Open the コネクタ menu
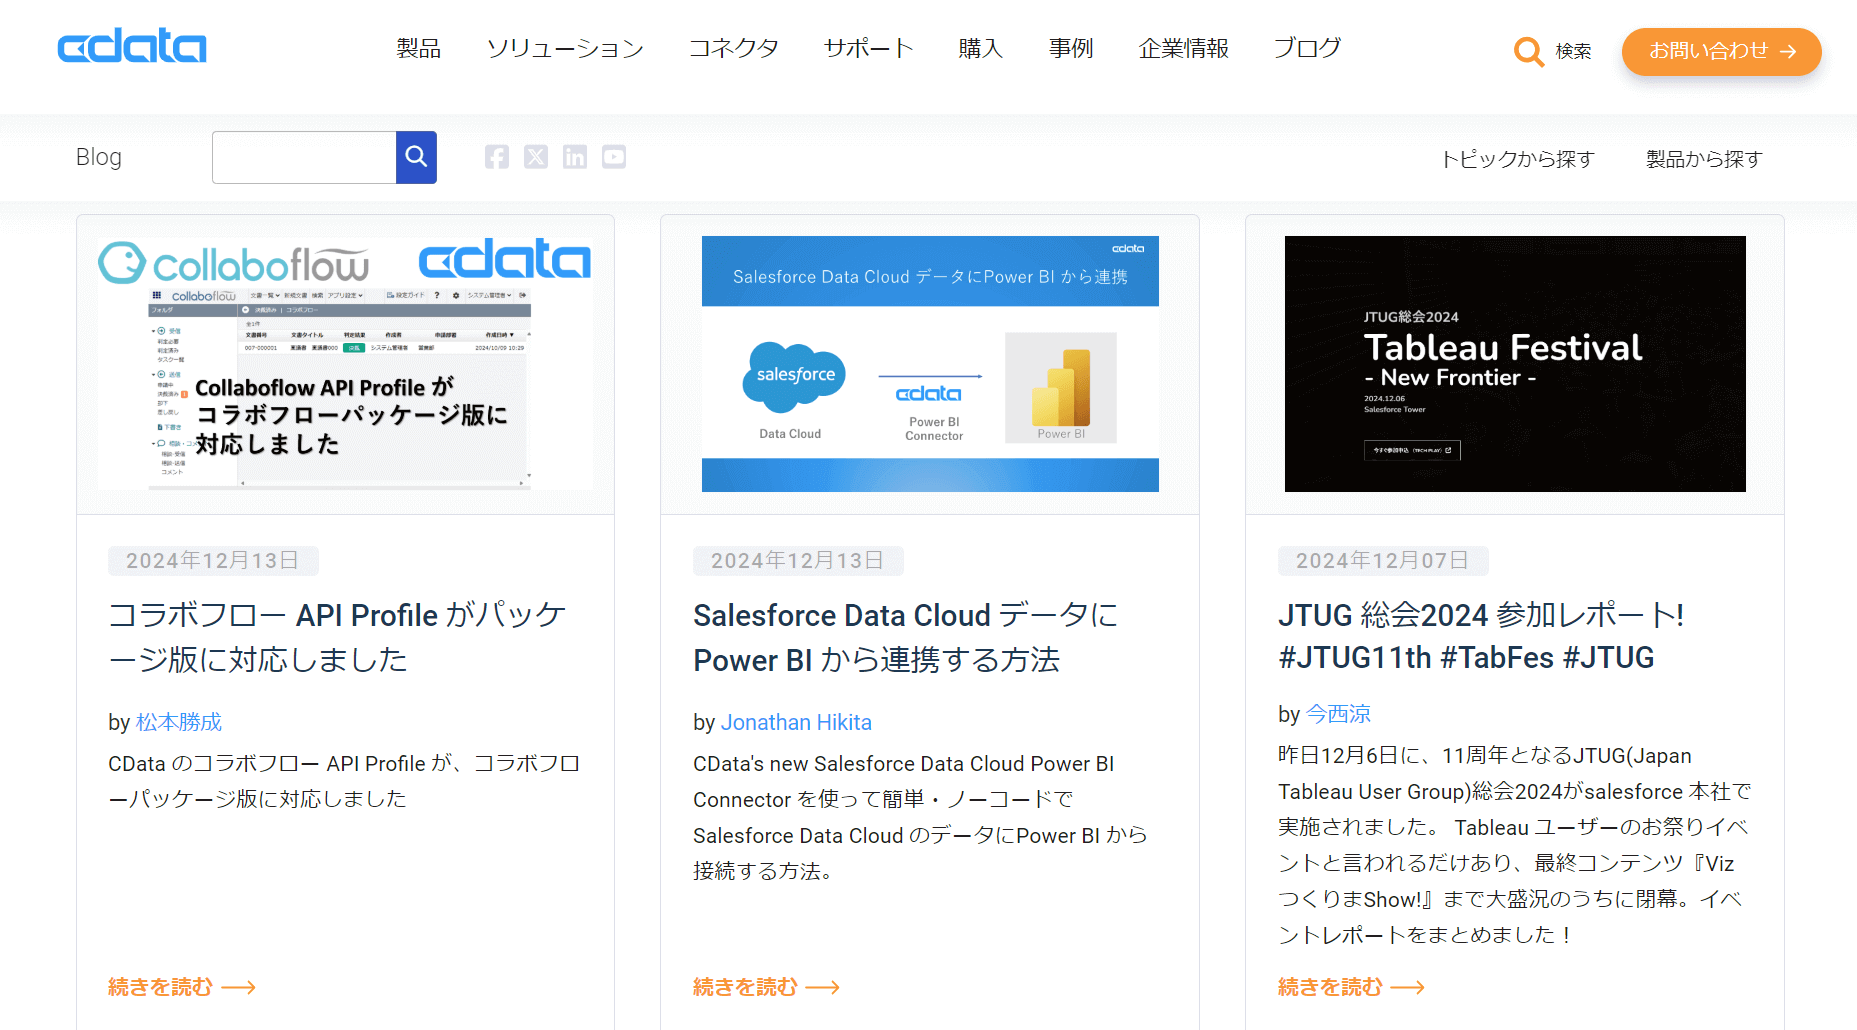The width and height of the screenshot is (1857, 1030). click(x=734, y=48)
